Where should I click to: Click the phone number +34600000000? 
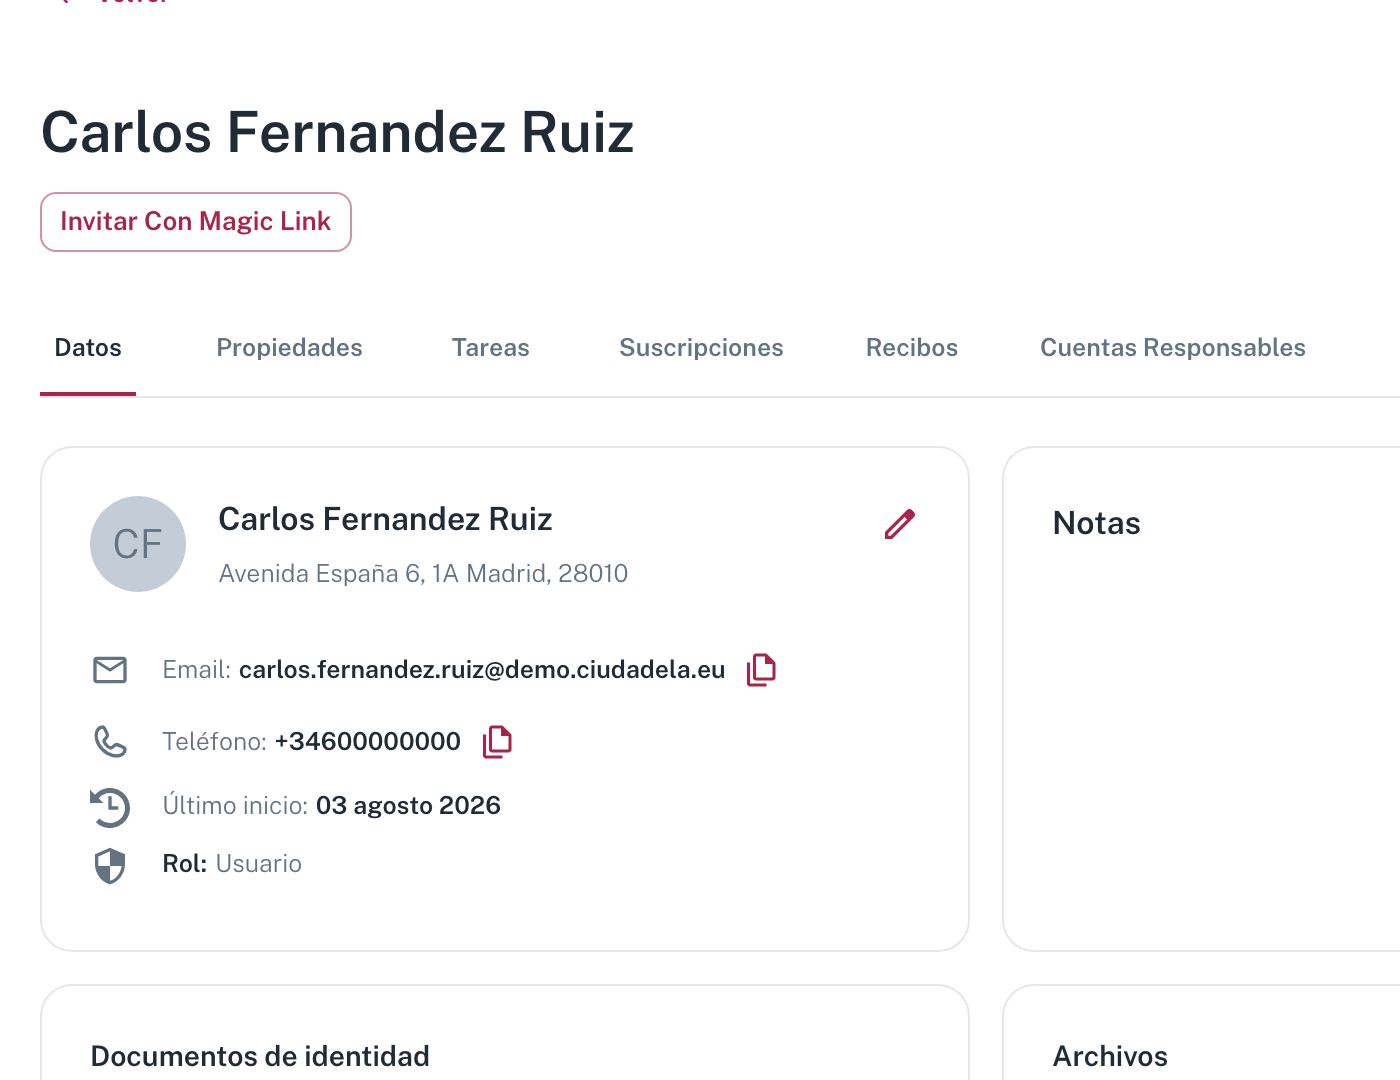368,741
